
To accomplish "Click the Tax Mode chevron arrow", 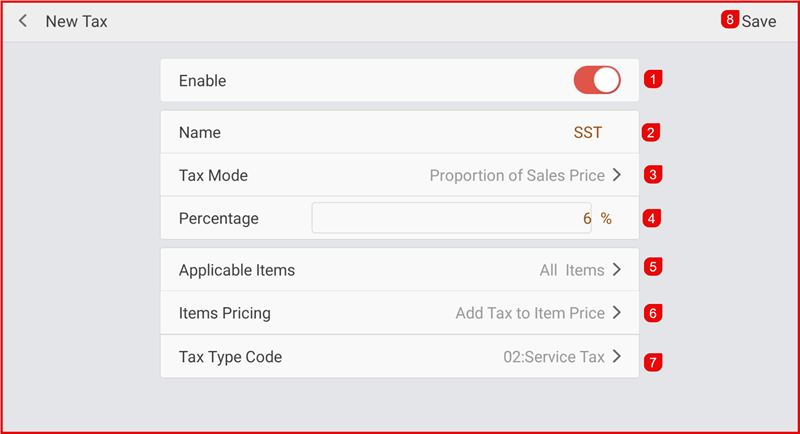I will click(x=617, y=175).
